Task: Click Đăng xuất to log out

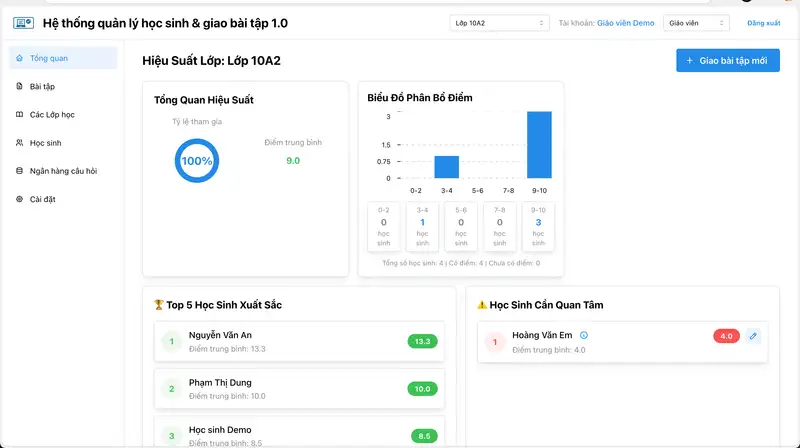Action: point(763,23)
